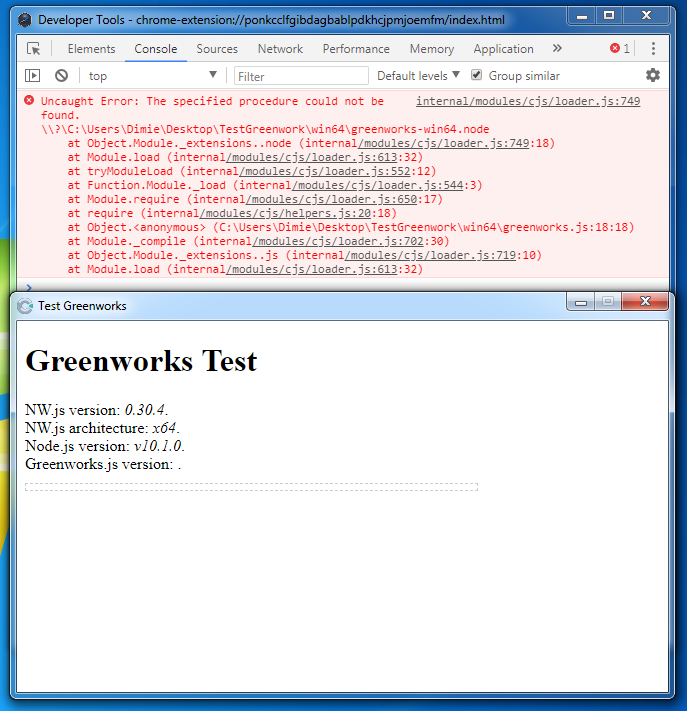Open helpers.js:20 link in require line
Screen dimensions: 687x711
(x=285, y=214)
